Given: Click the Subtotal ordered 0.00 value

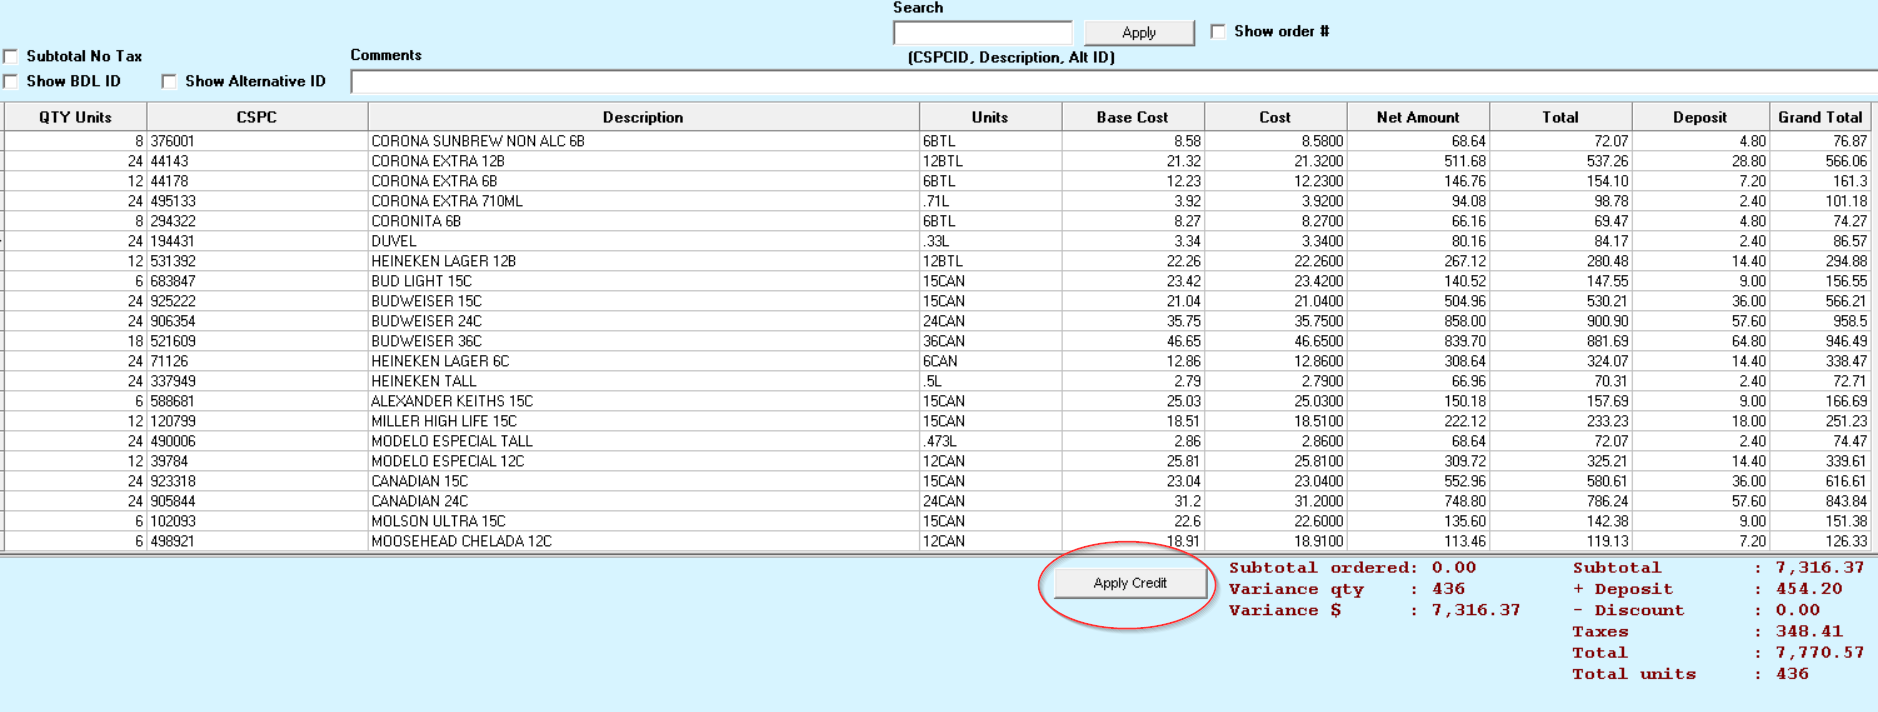Looking at the screenshot, I should (x=1453, y=567).
